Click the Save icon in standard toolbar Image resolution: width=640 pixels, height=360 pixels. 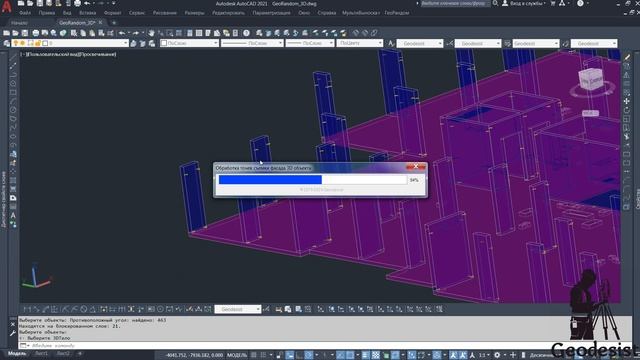[x=25, y=33]
